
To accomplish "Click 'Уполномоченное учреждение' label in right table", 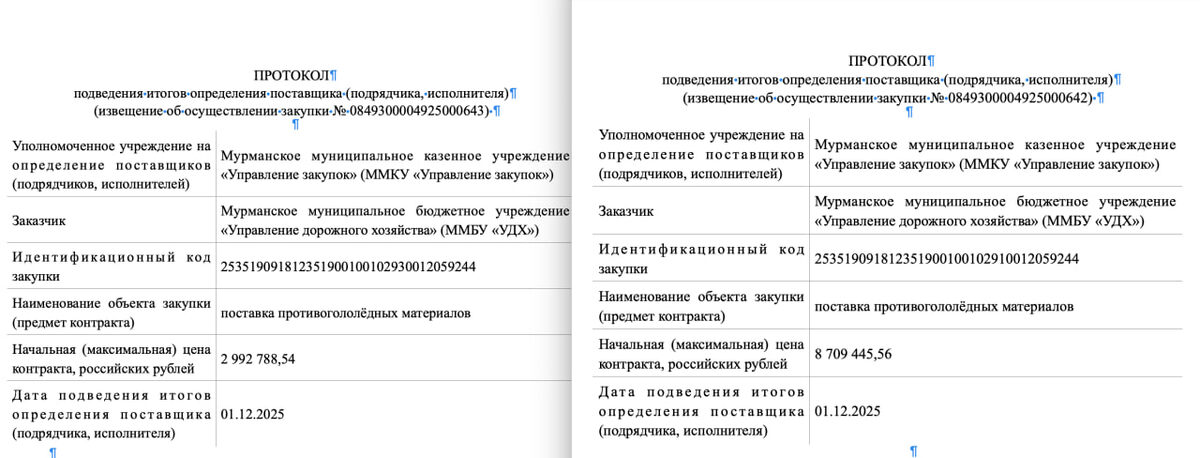I will (x=702, y=155).
